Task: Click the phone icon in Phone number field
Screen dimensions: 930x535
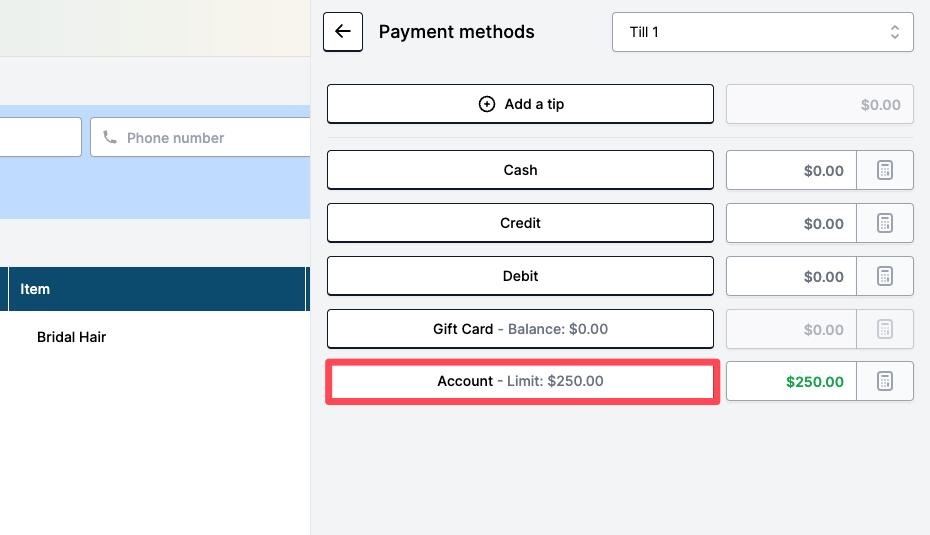Action: [110, 137]
